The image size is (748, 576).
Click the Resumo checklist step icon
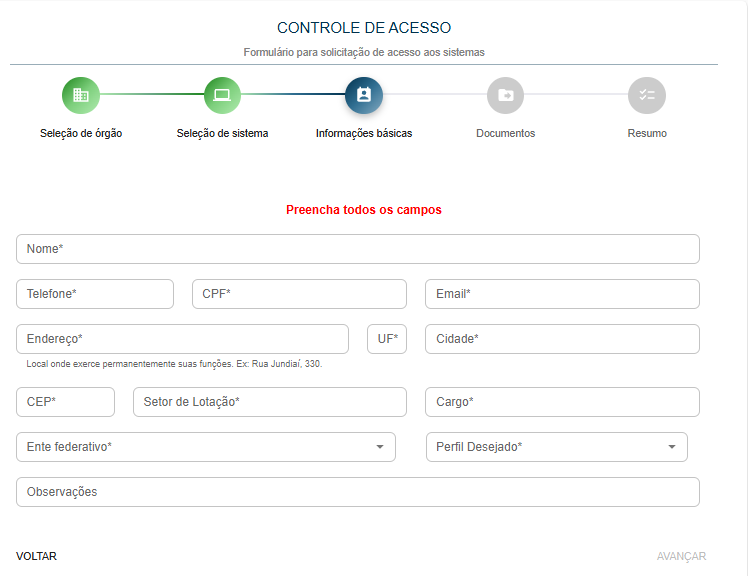pos(647,95)
